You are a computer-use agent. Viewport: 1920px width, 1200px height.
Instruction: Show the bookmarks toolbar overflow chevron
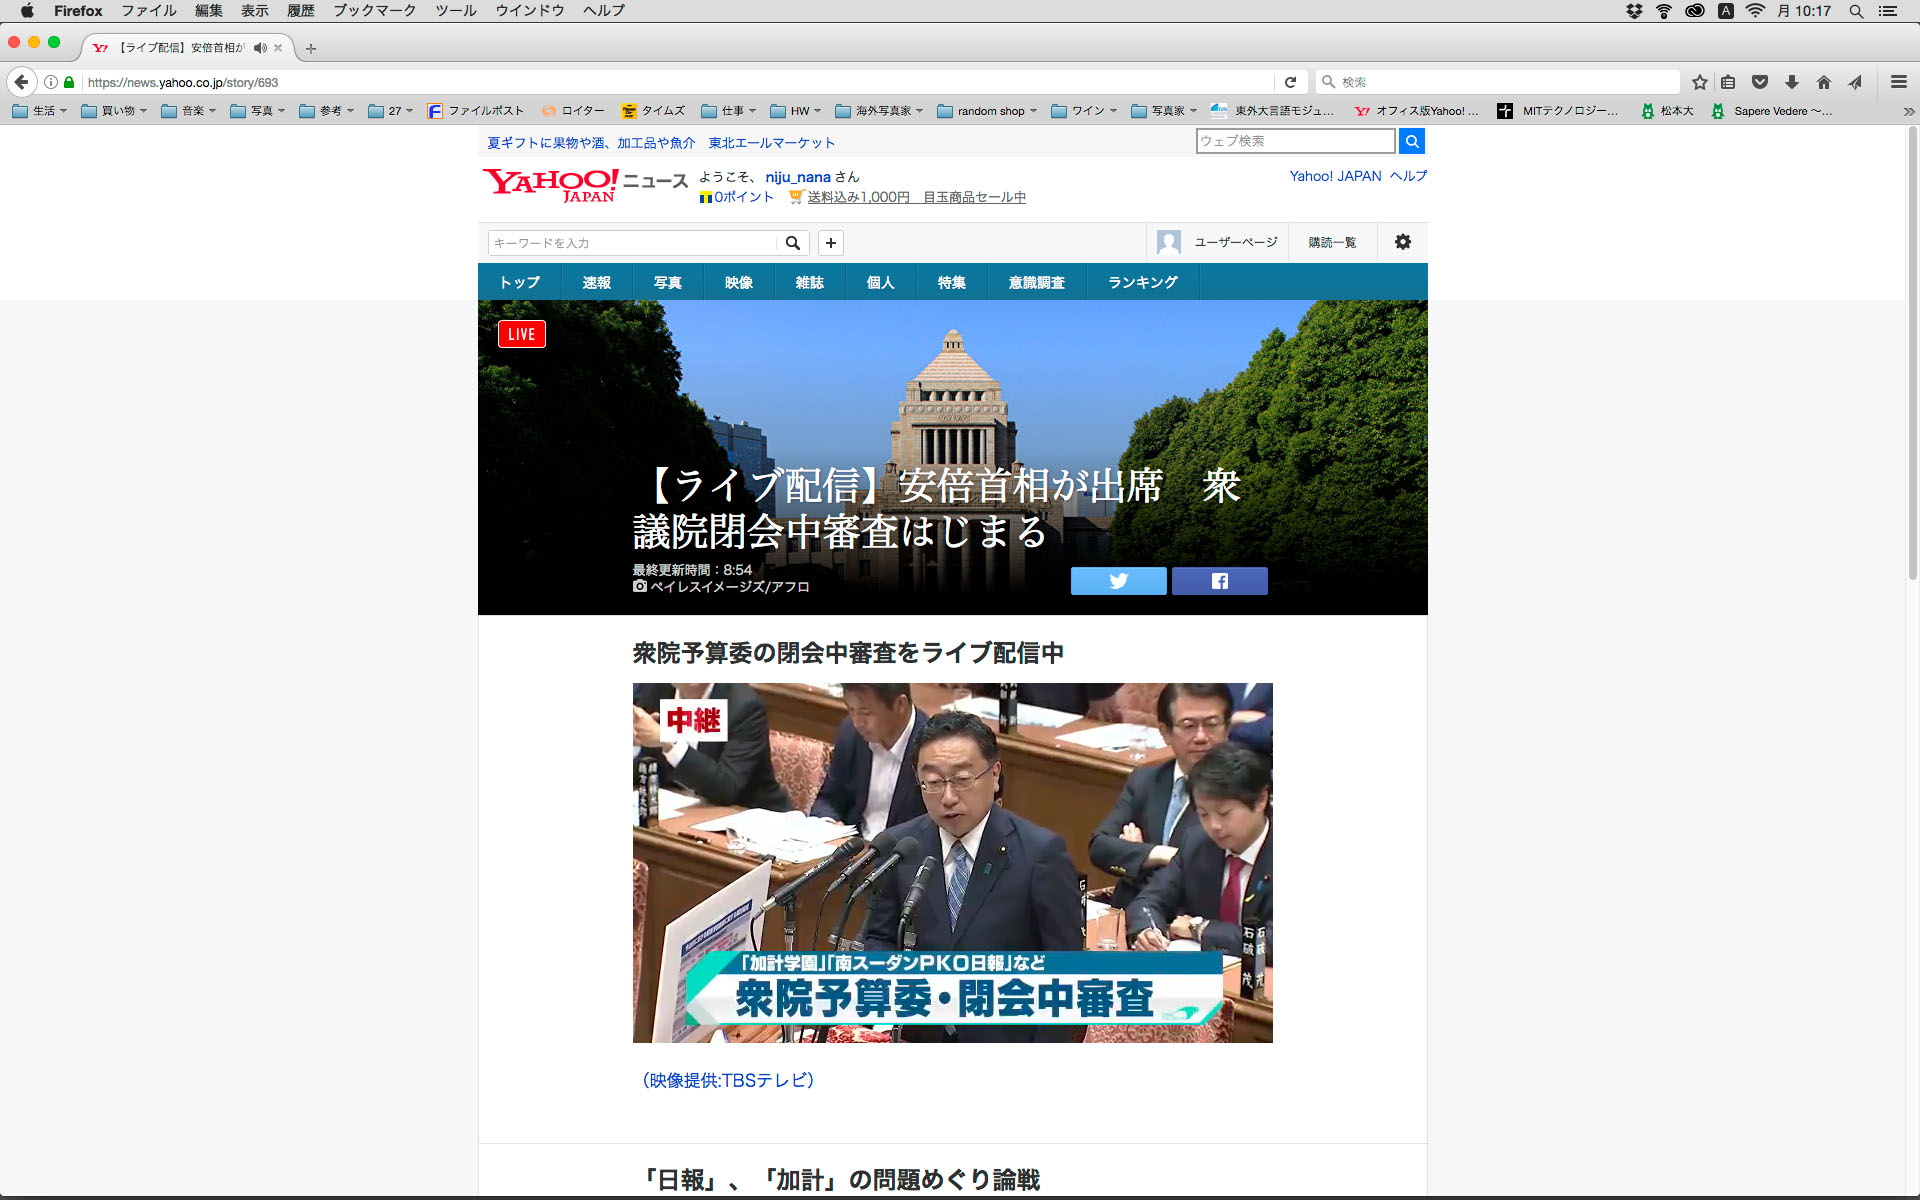[x=1908, y=111]
